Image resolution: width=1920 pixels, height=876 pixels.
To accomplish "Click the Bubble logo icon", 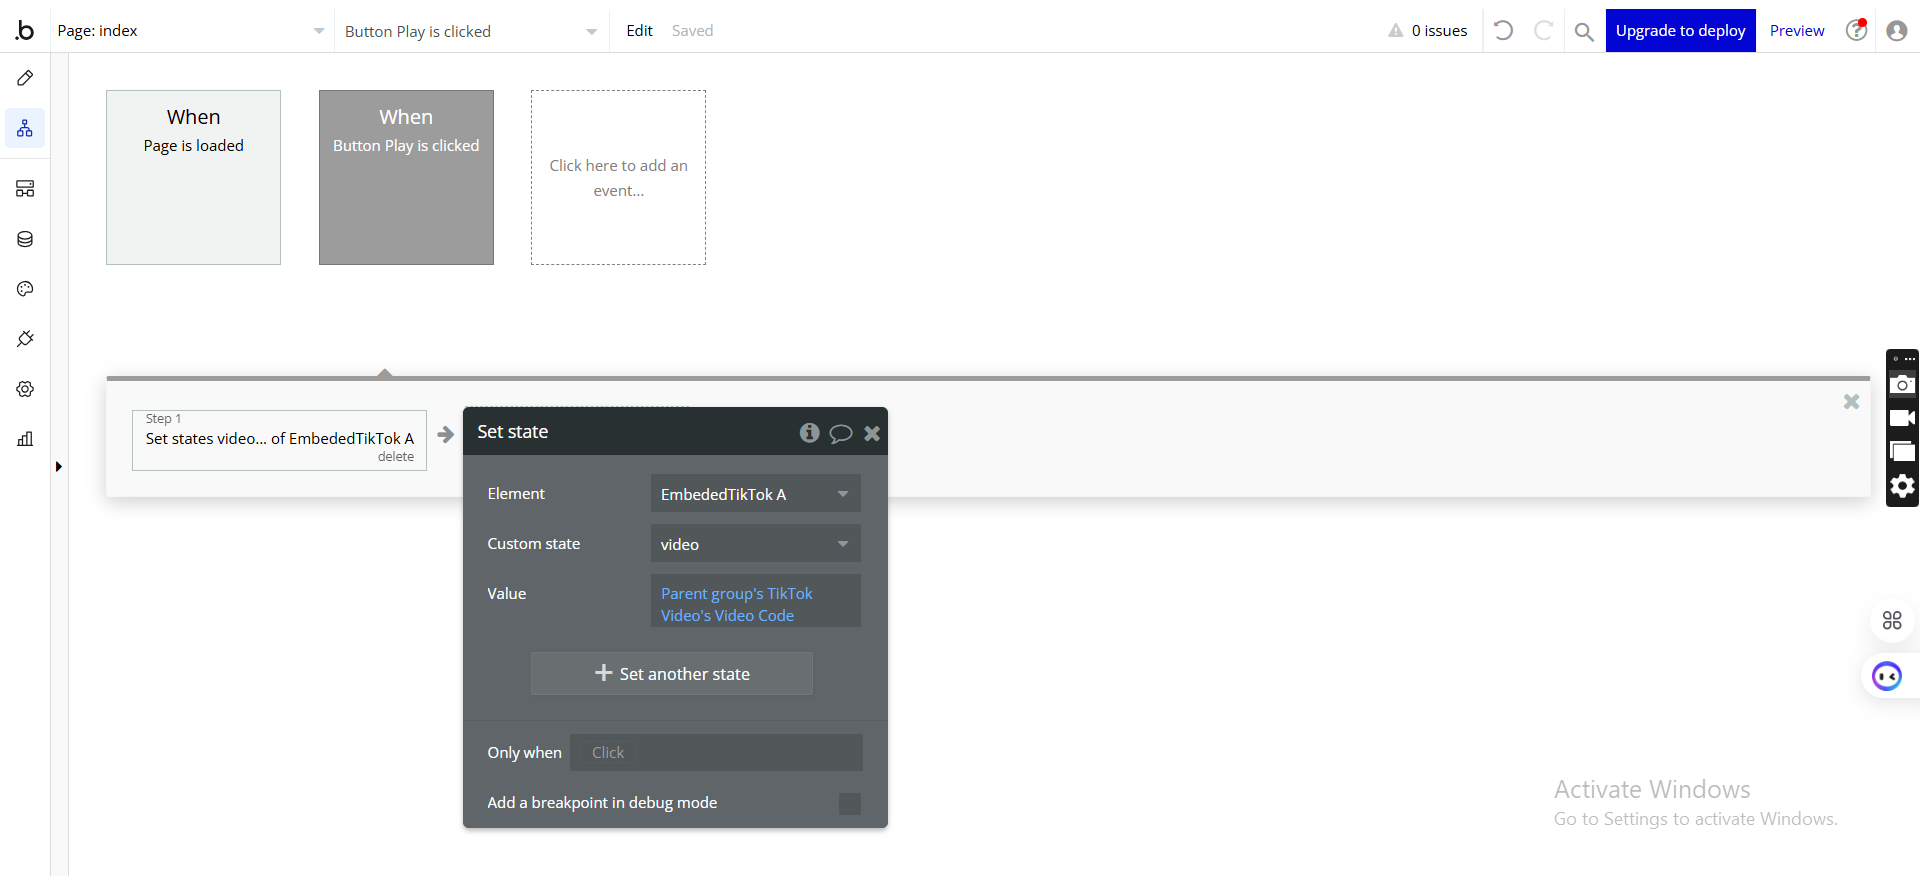I will click(24, 30).
